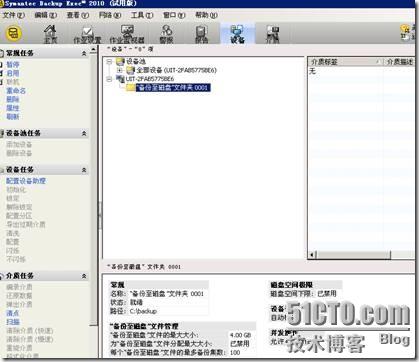The width and height of the screenshot is (419, 362).
Task: Open the 编辑(E) menu
Action: tap(45, 15)
